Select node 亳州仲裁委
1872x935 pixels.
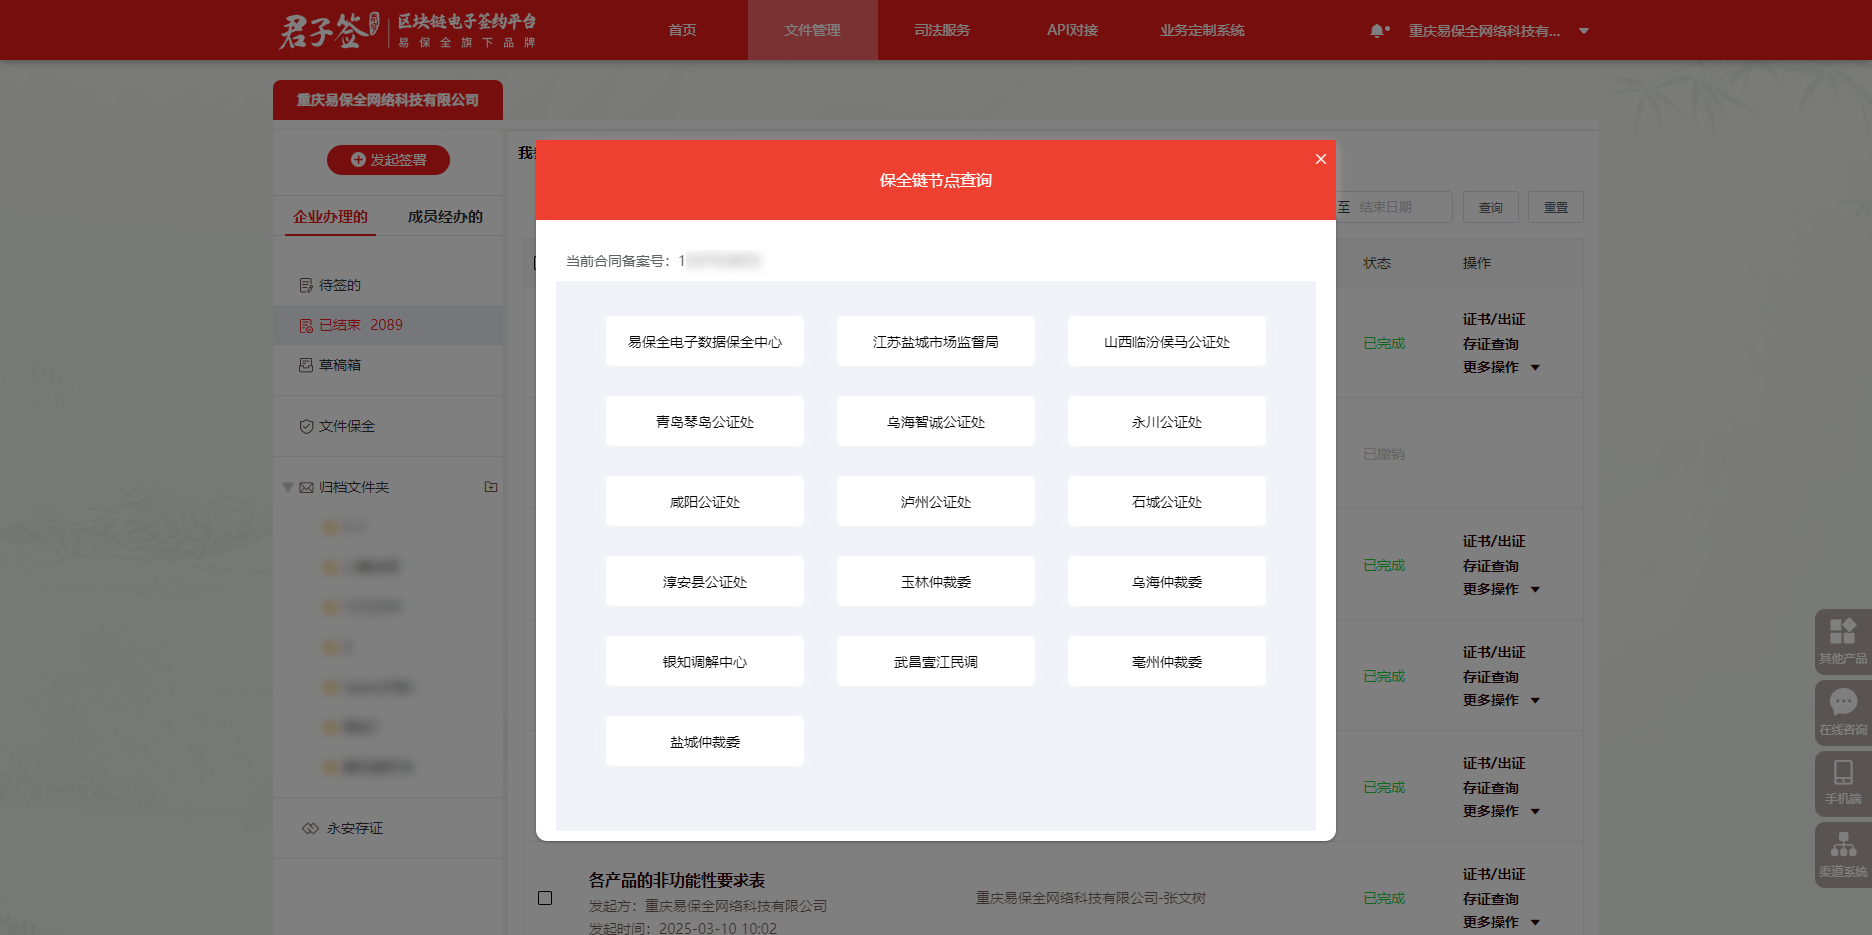[x=1167, y=661]
